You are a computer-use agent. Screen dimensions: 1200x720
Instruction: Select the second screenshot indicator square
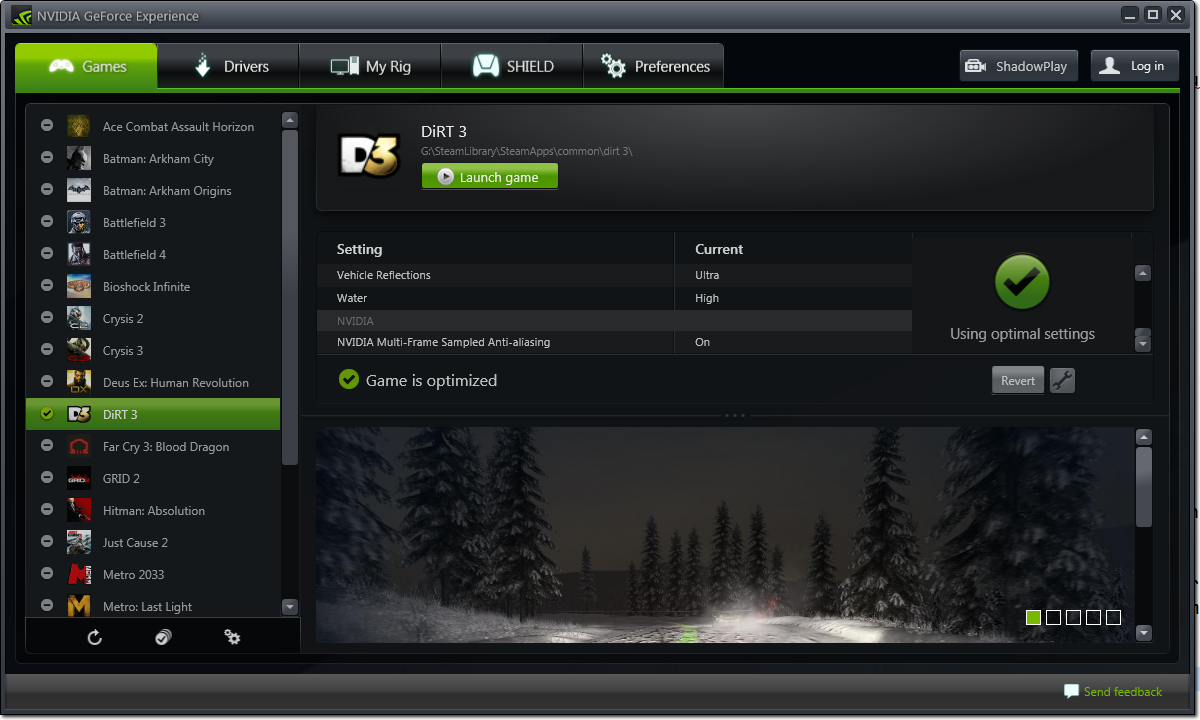click(x=1054, y=617)
